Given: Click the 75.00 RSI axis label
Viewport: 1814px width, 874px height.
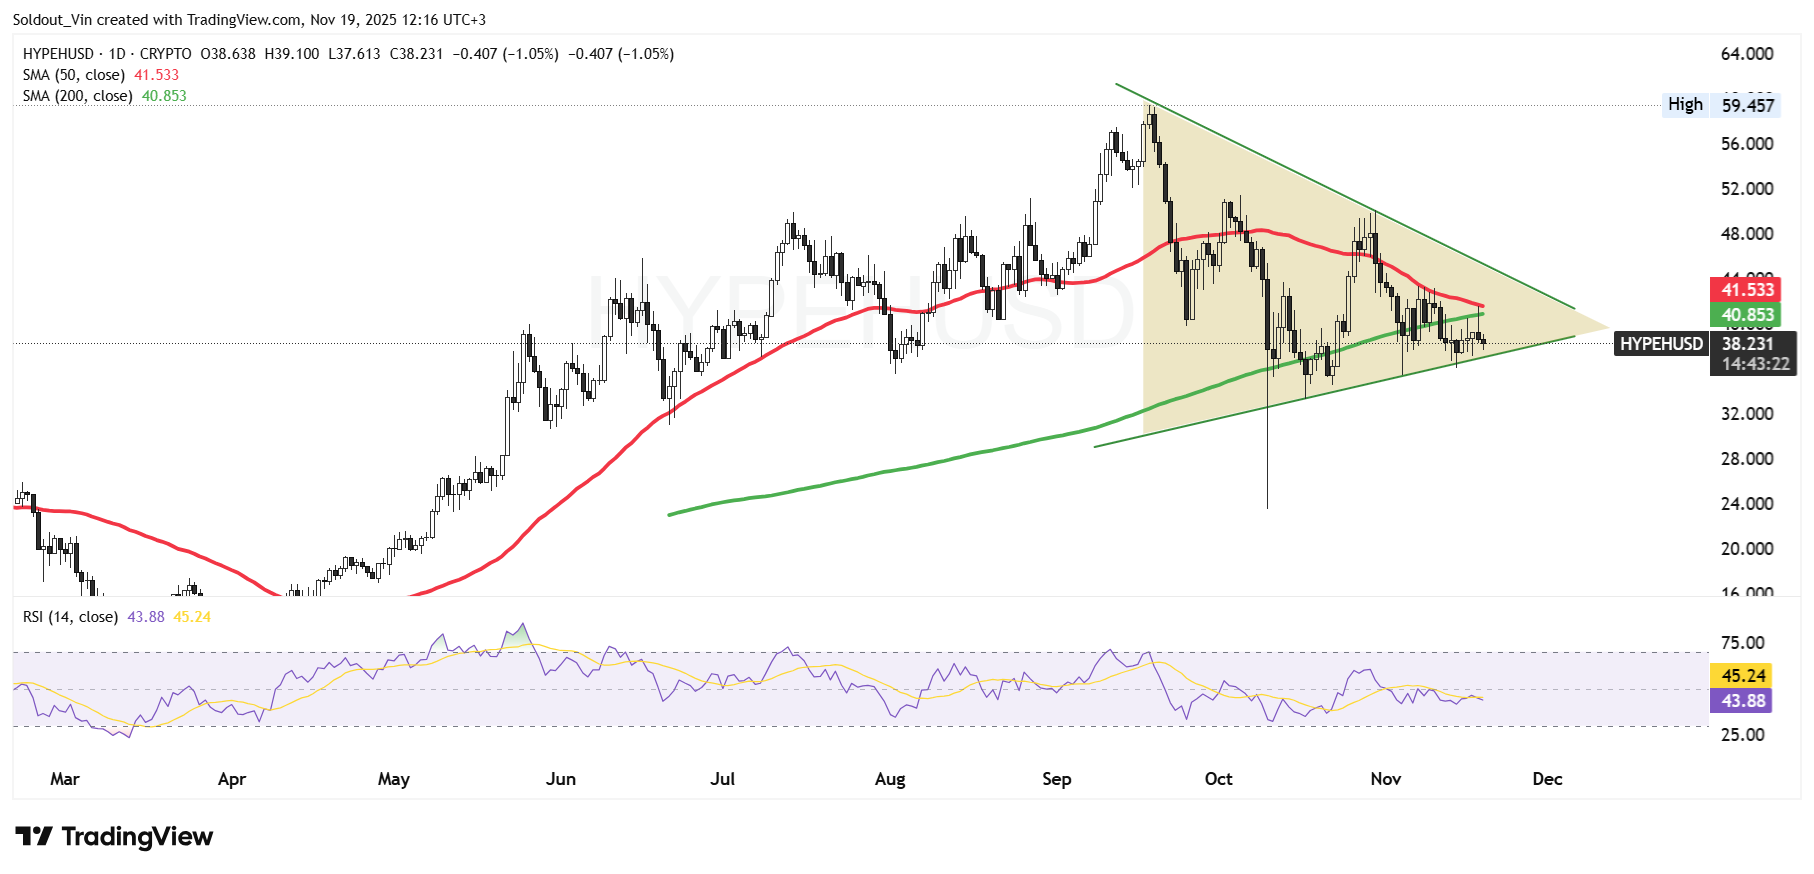Looking at the screenshot, I should point(1742,643).
